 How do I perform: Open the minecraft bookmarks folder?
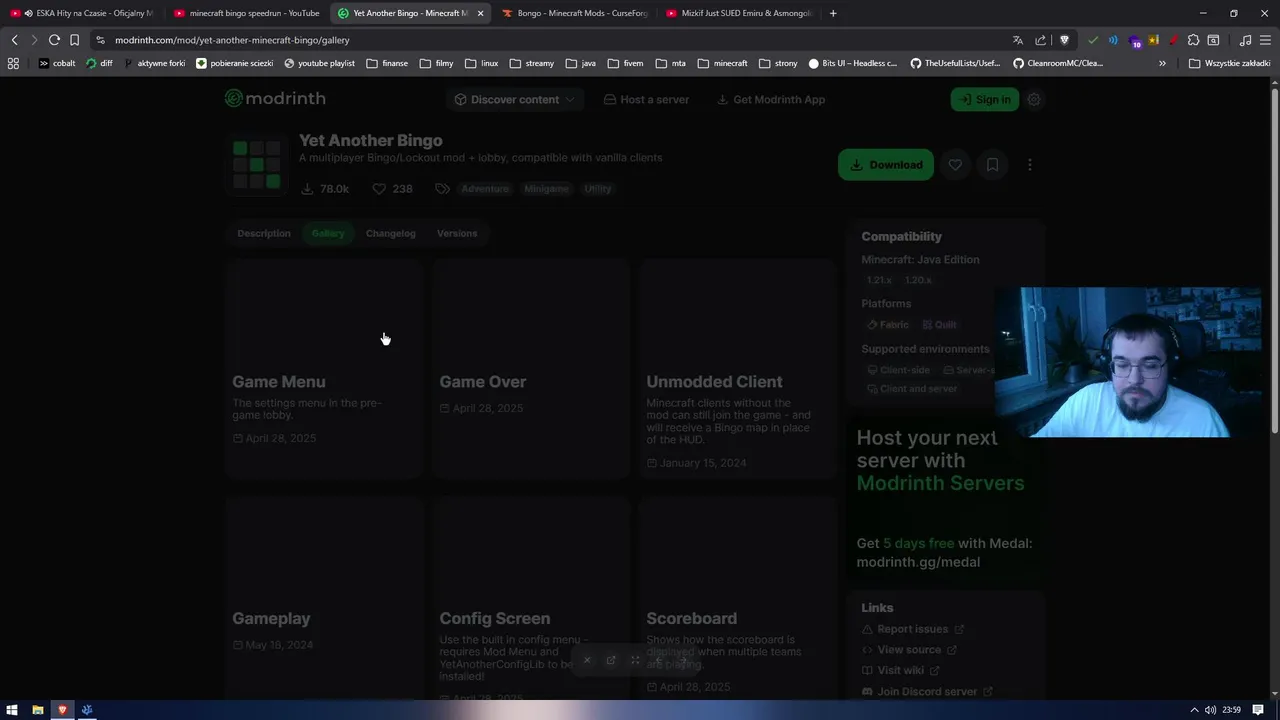(x=722, y=63)
